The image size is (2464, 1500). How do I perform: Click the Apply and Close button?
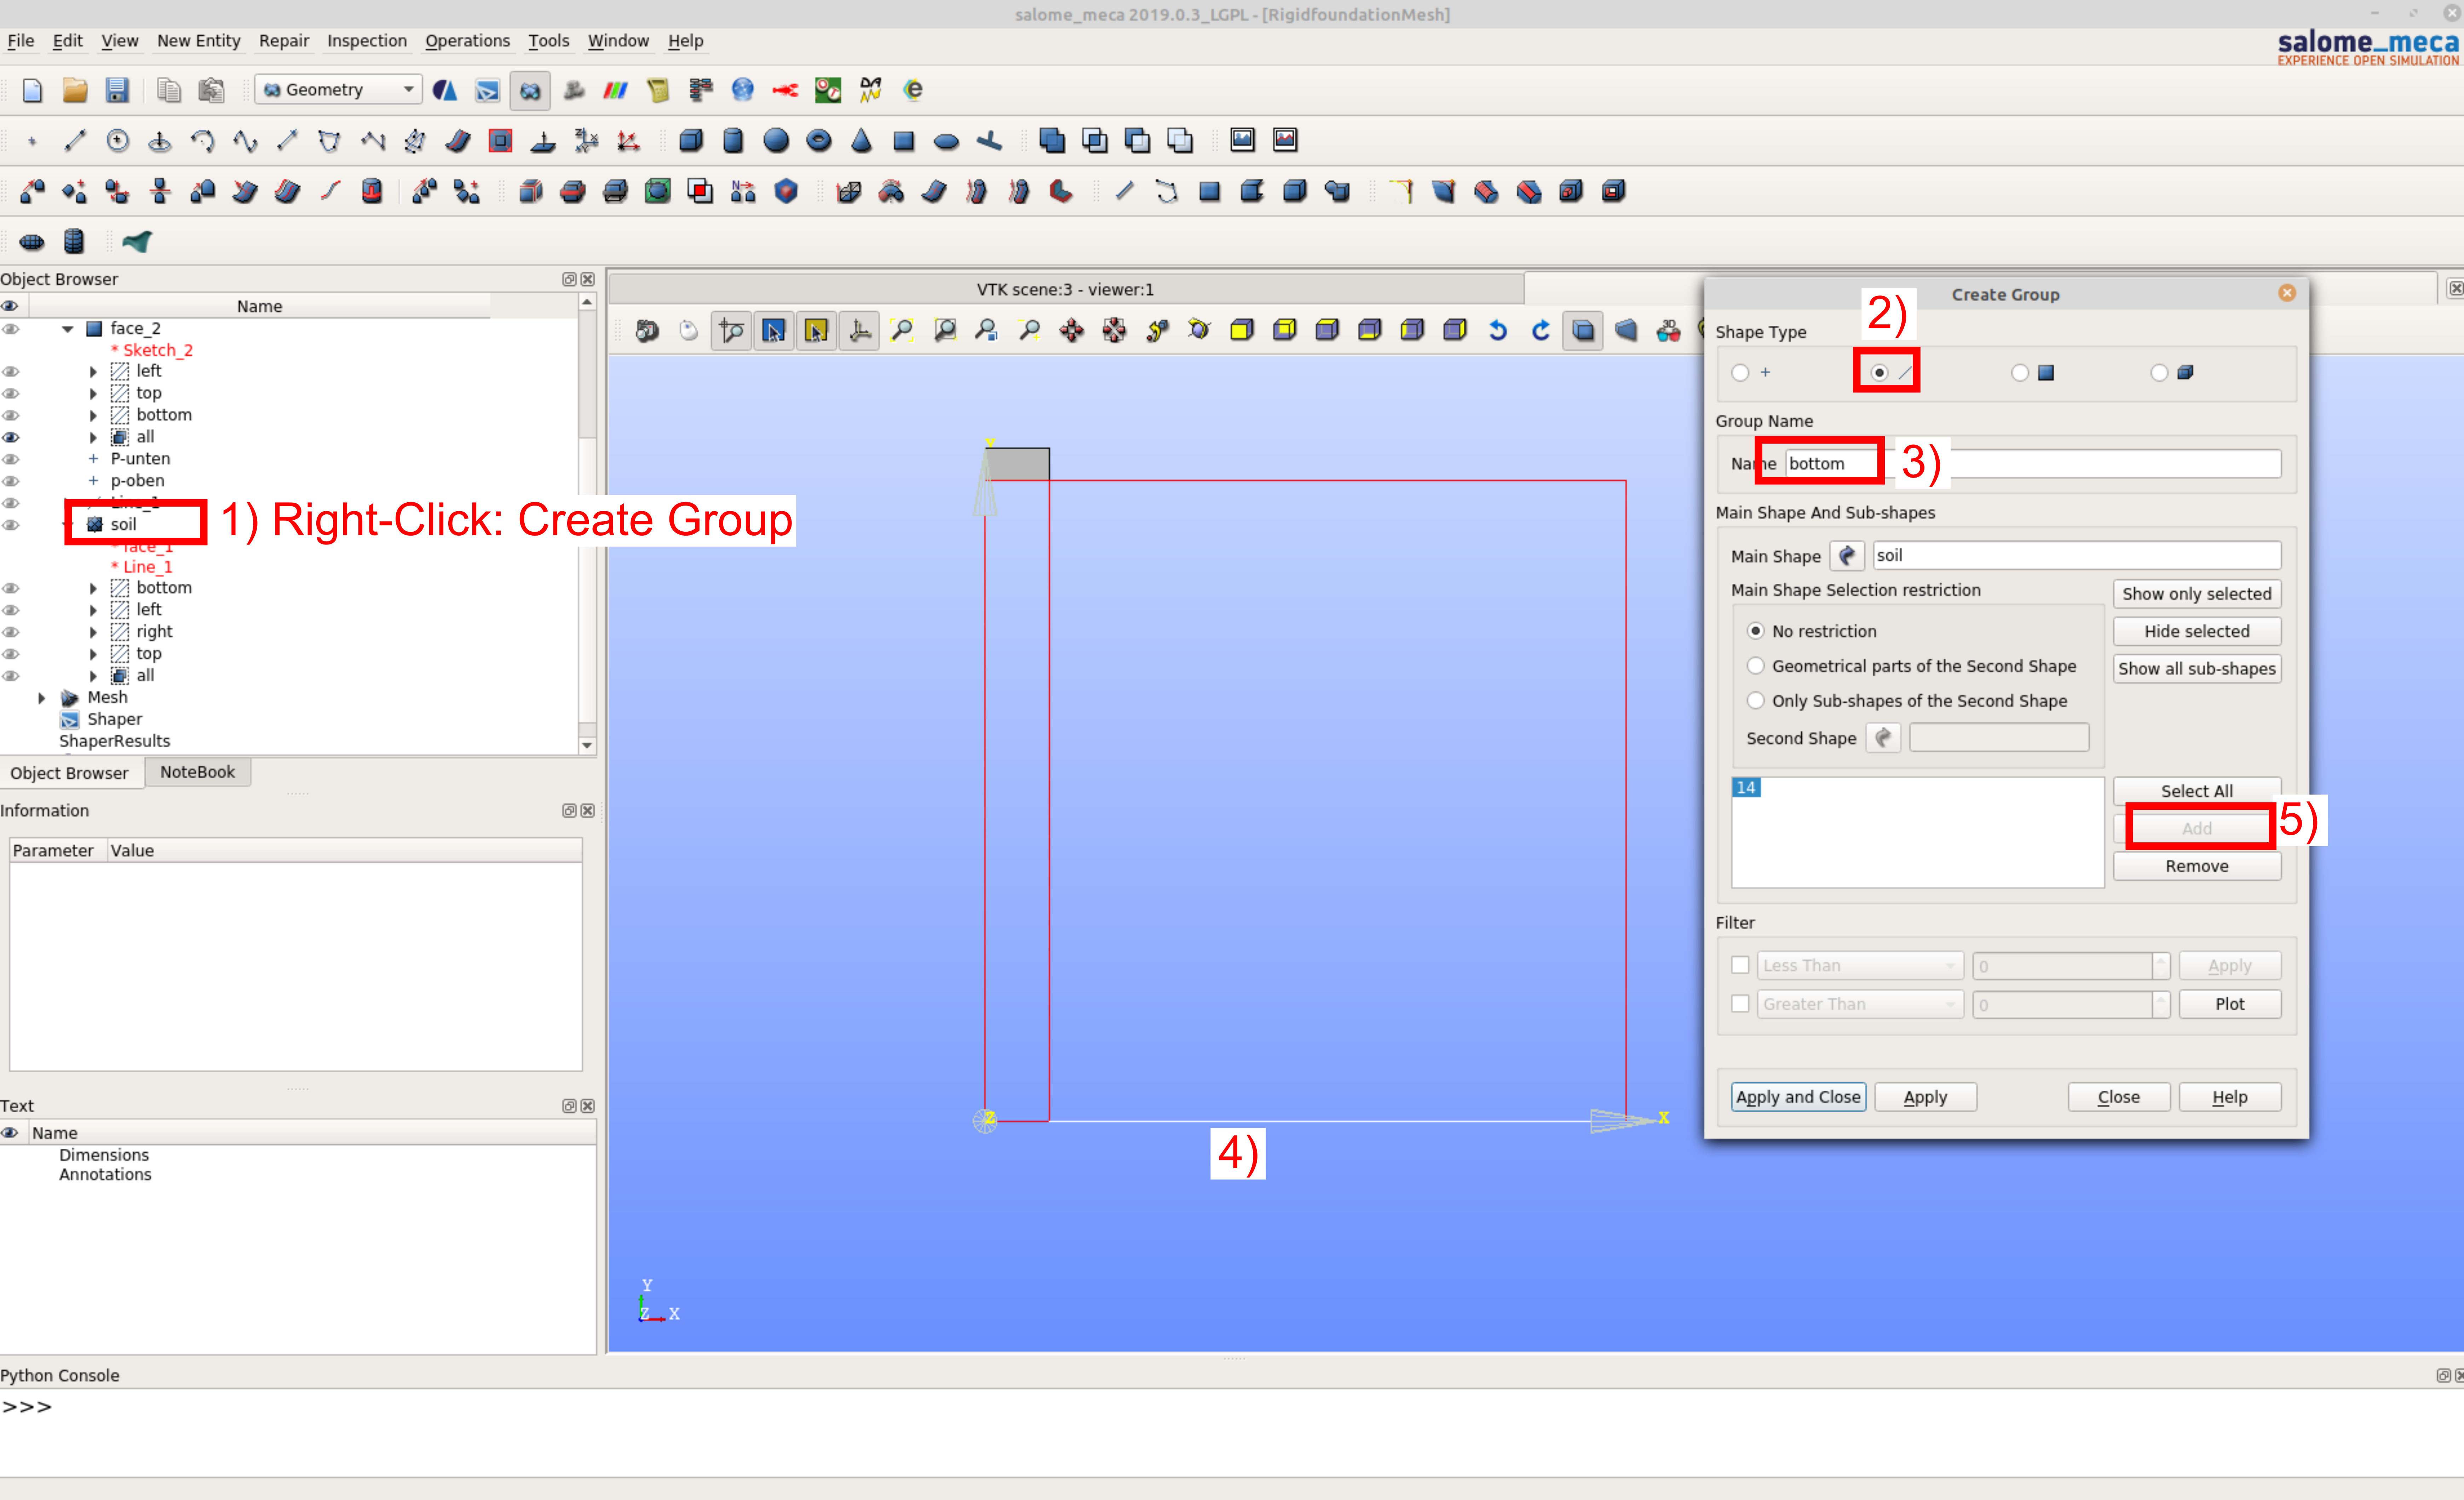pos(1798,1097)
